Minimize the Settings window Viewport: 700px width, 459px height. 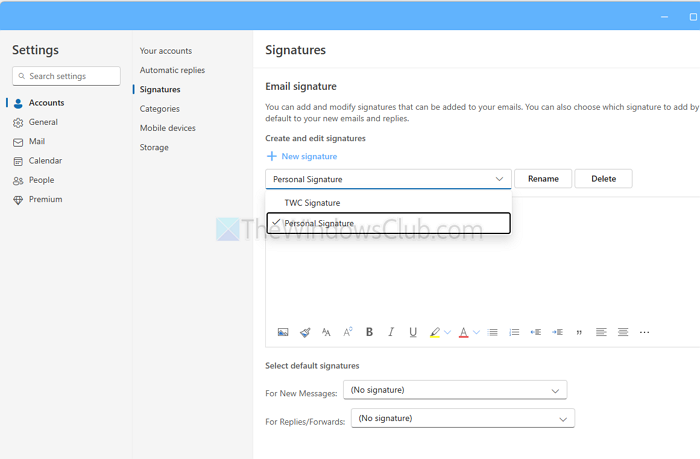click(664, 17)
